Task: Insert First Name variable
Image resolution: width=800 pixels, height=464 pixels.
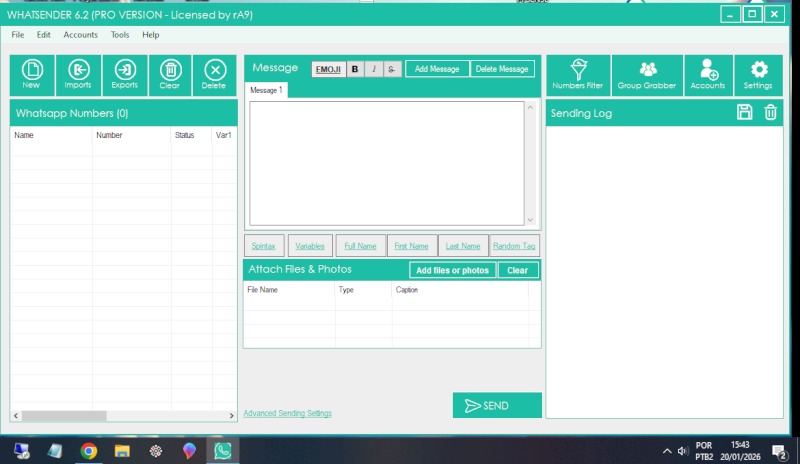Action: coord(412,246)
